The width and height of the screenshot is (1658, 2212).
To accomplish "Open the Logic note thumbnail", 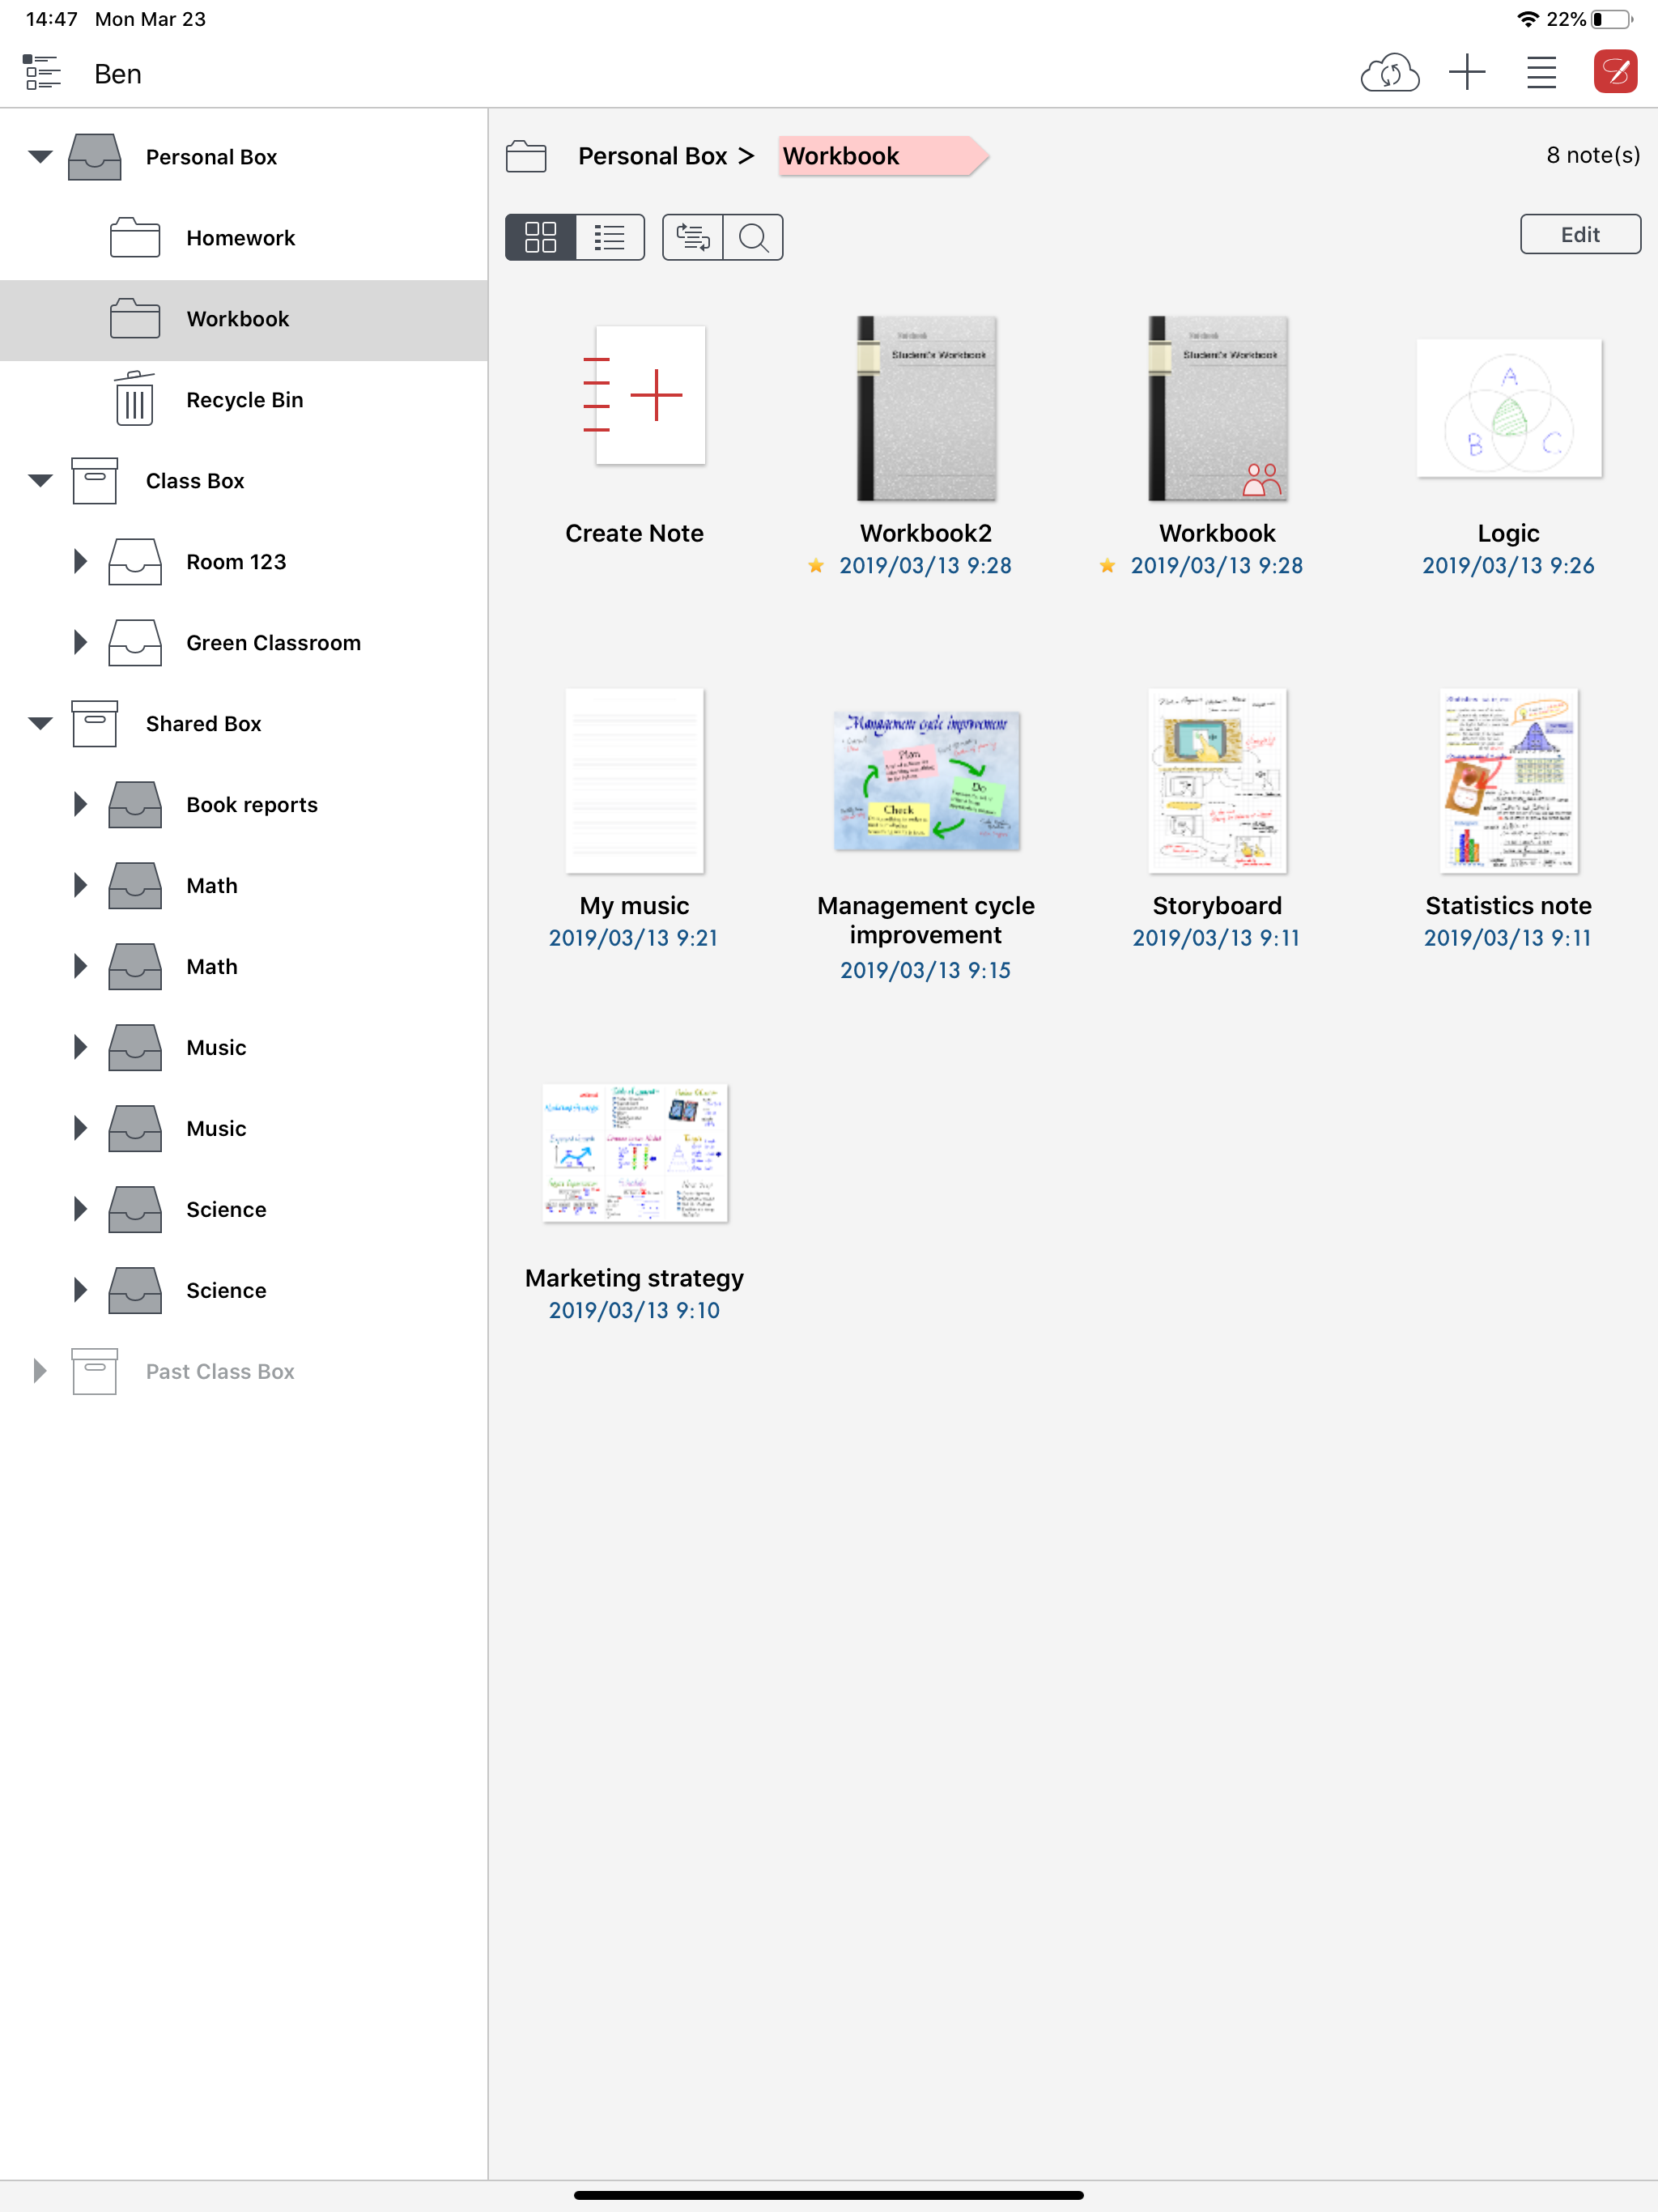I will tap(1508, 409).
